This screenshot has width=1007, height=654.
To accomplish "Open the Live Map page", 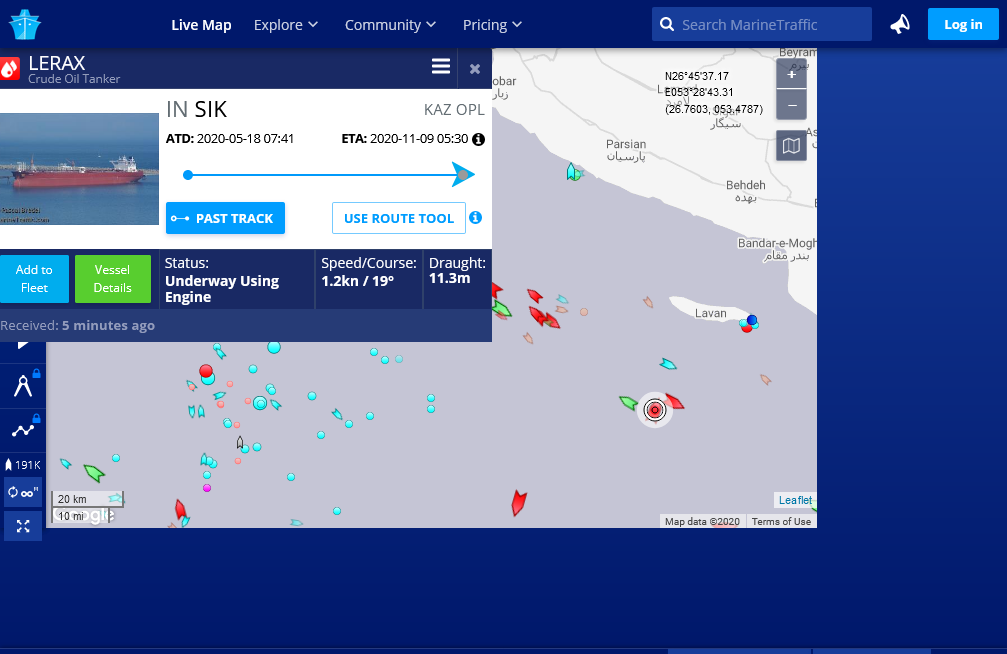I will coord(201,25).
